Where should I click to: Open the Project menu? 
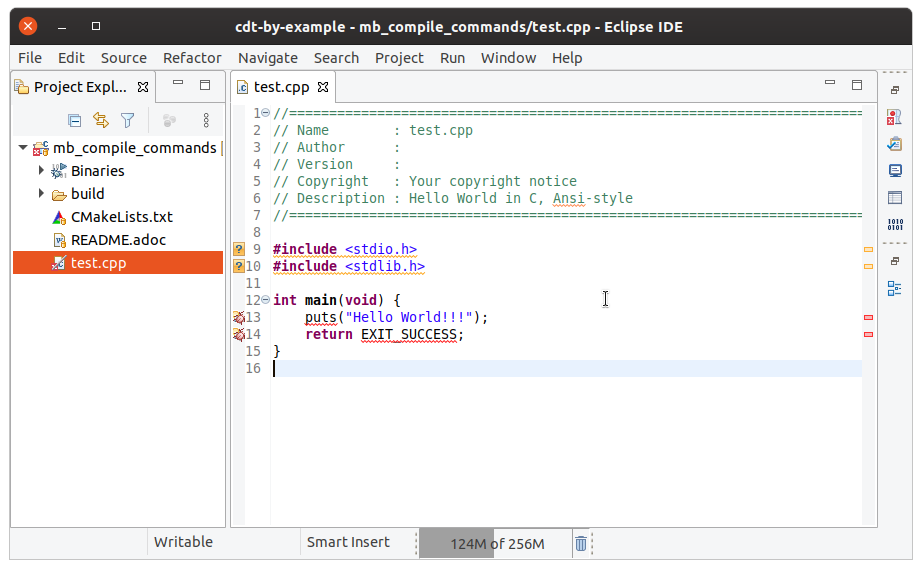[x=399, y=58]
